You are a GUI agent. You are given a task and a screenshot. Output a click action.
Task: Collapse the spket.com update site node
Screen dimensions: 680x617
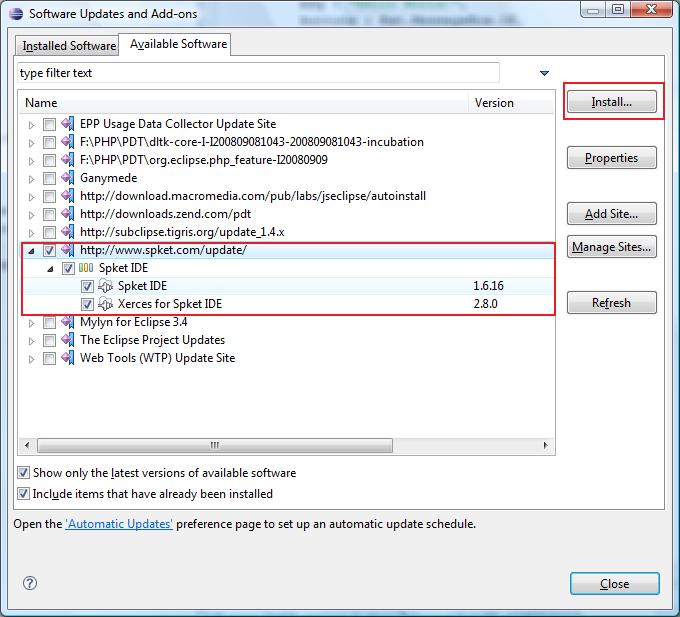point(31,251)
